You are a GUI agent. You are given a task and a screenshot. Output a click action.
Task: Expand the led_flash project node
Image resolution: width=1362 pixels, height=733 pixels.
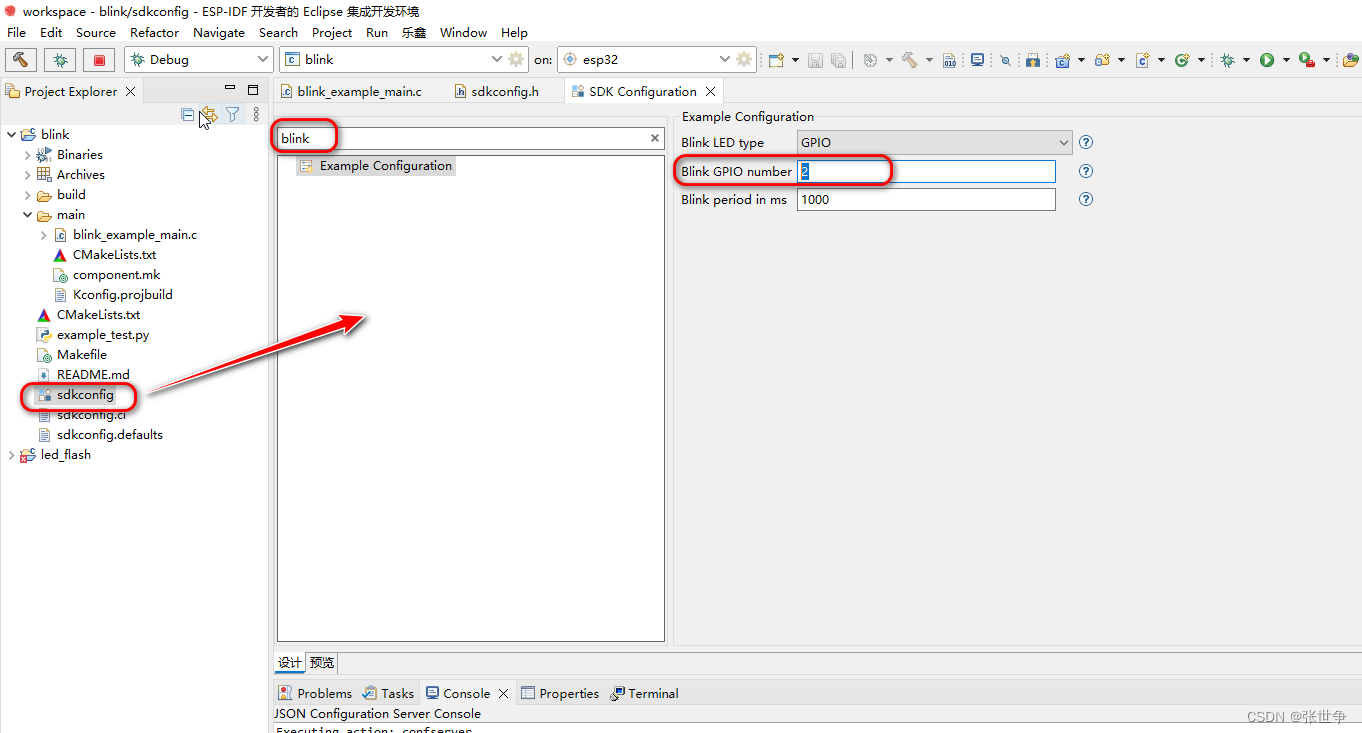[x=12, y=455]
